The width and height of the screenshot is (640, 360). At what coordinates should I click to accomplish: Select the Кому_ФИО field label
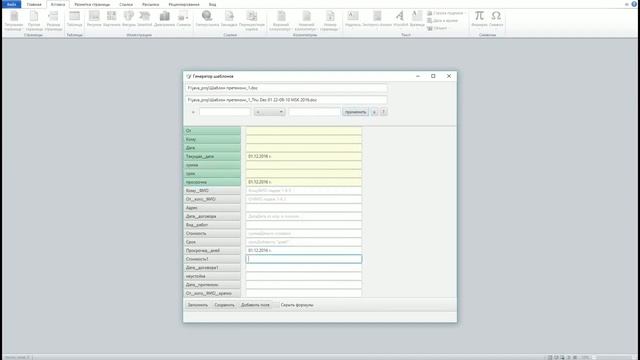click(212, 191)
